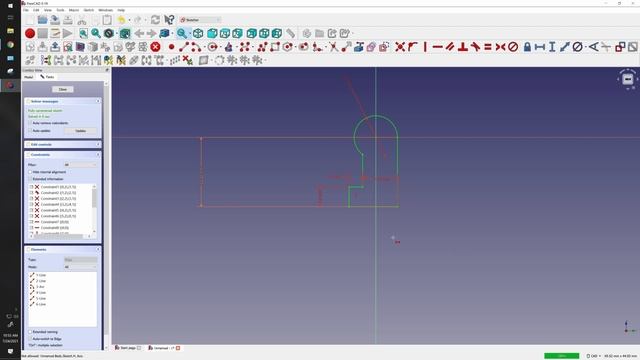
Task: Click the Leave Sketch red X icon
Action: point(155,47)
